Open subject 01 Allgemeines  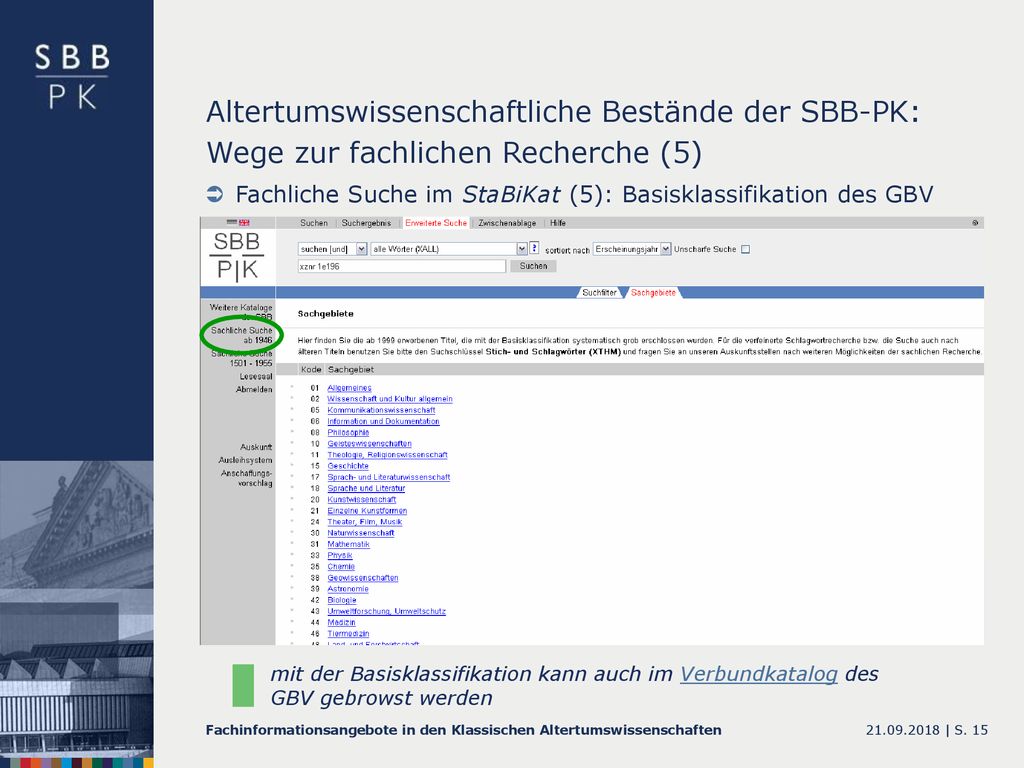349,388
